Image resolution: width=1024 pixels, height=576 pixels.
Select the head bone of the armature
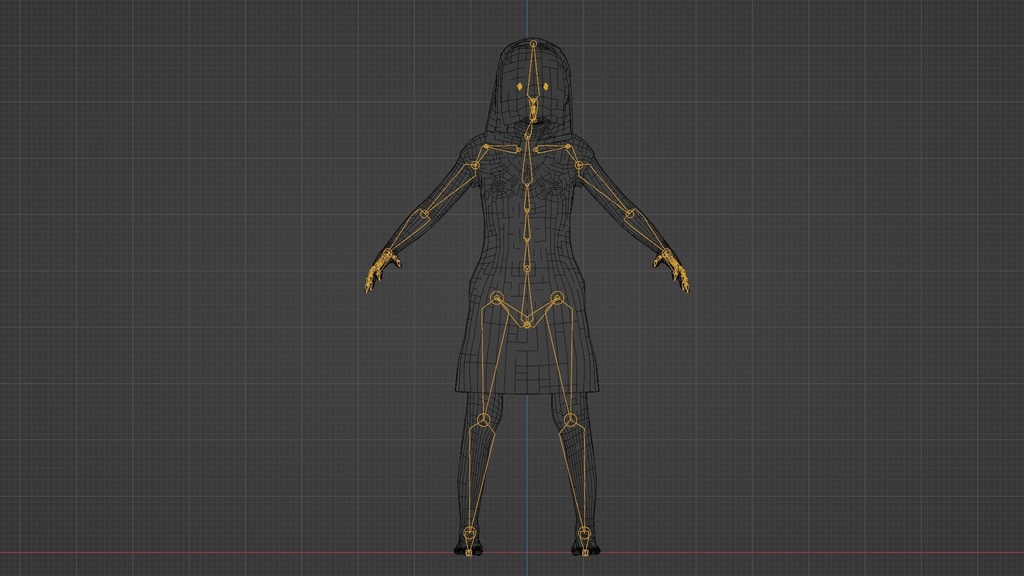(x=533, y=60)
